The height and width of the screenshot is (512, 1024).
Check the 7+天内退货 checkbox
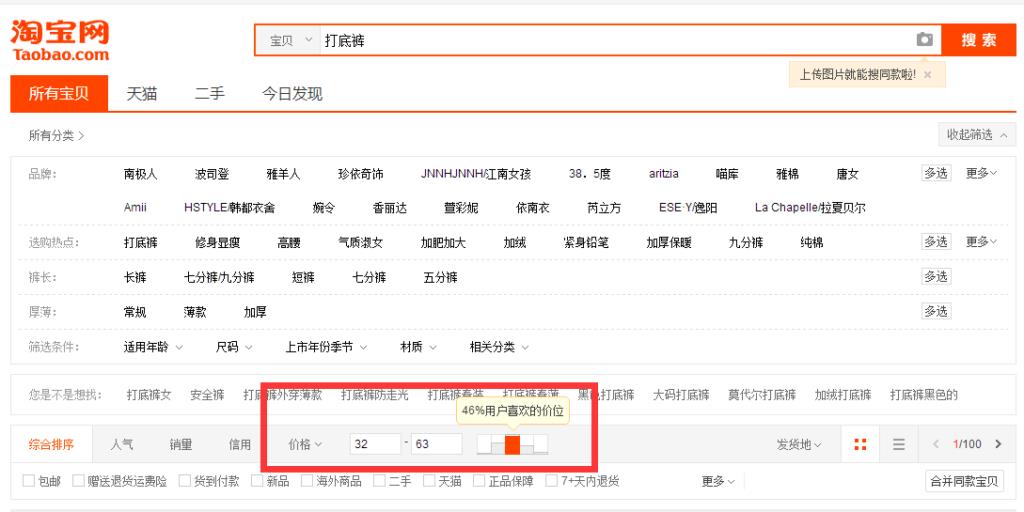click(552, 481)
